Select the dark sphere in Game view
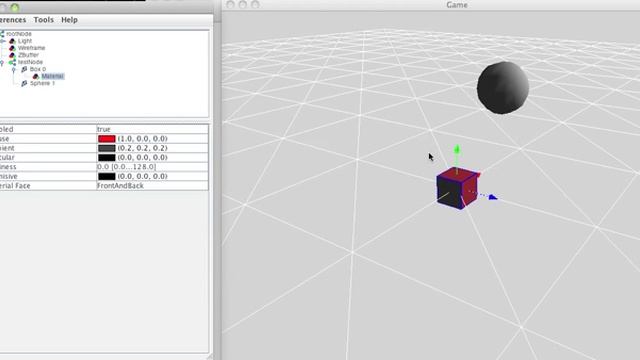 [503, 88]
